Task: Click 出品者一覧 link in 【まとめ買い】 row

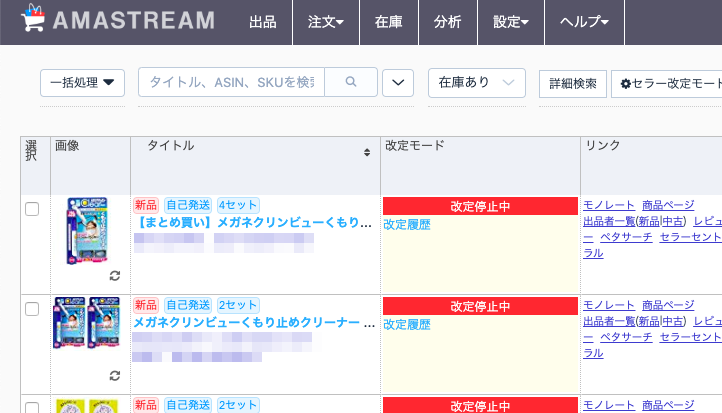Action: (609, 221)
